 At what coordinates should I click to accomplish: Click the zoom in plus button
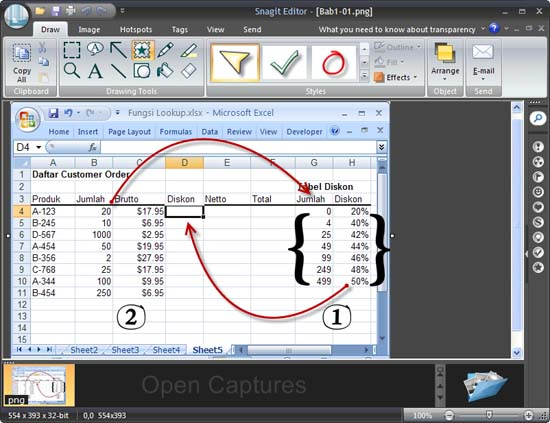pyautogui.click(x=528, y=416)
